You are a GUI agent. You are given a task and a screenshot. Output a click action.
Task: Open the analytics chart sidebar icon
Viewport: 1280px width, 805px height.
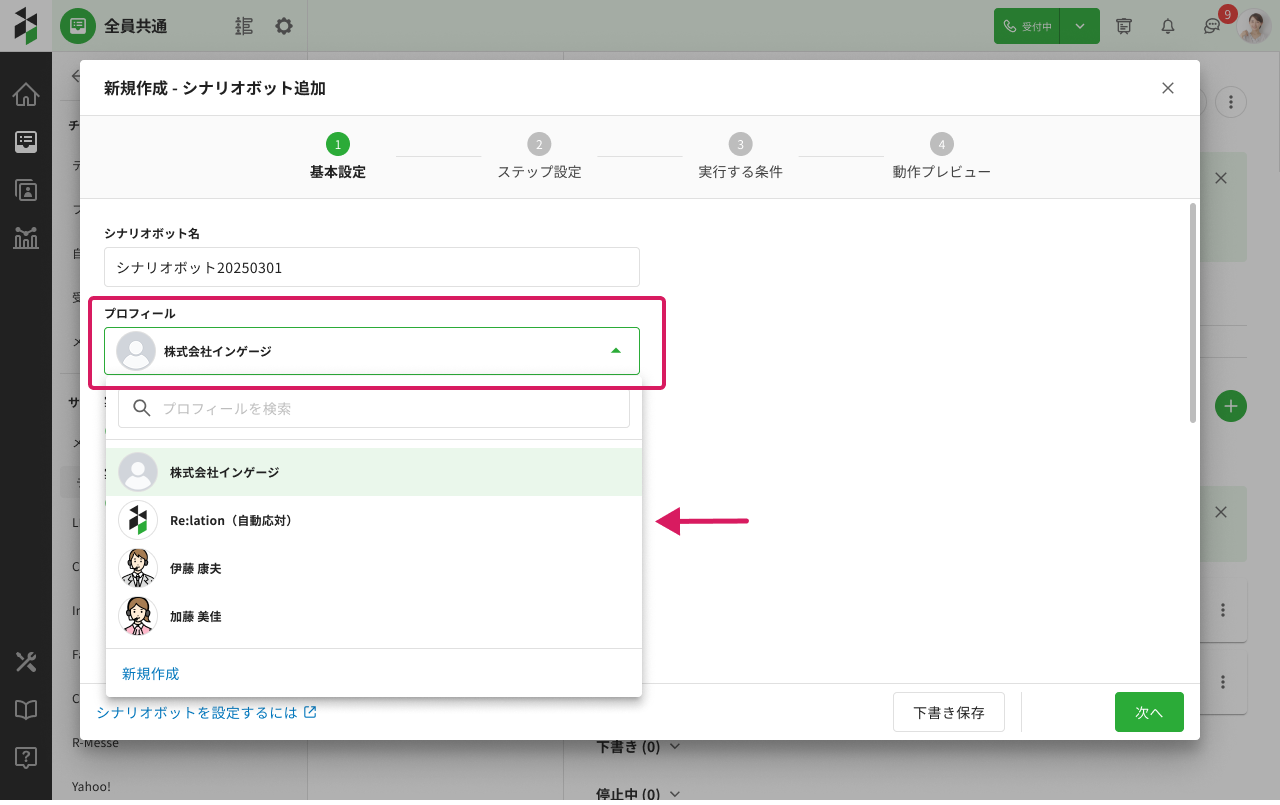tap(26, 238)
